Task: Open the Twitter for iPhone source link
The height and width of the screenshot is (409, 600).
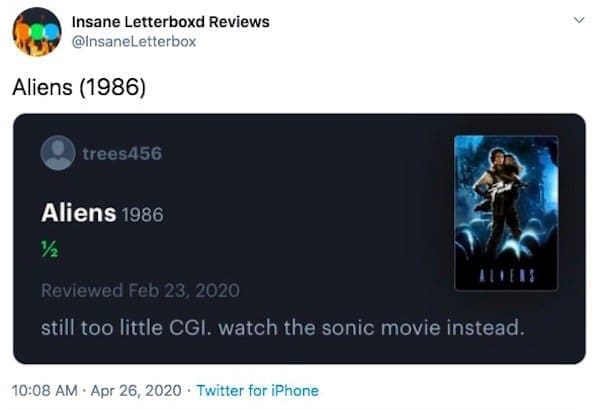Action: point(257,390)
